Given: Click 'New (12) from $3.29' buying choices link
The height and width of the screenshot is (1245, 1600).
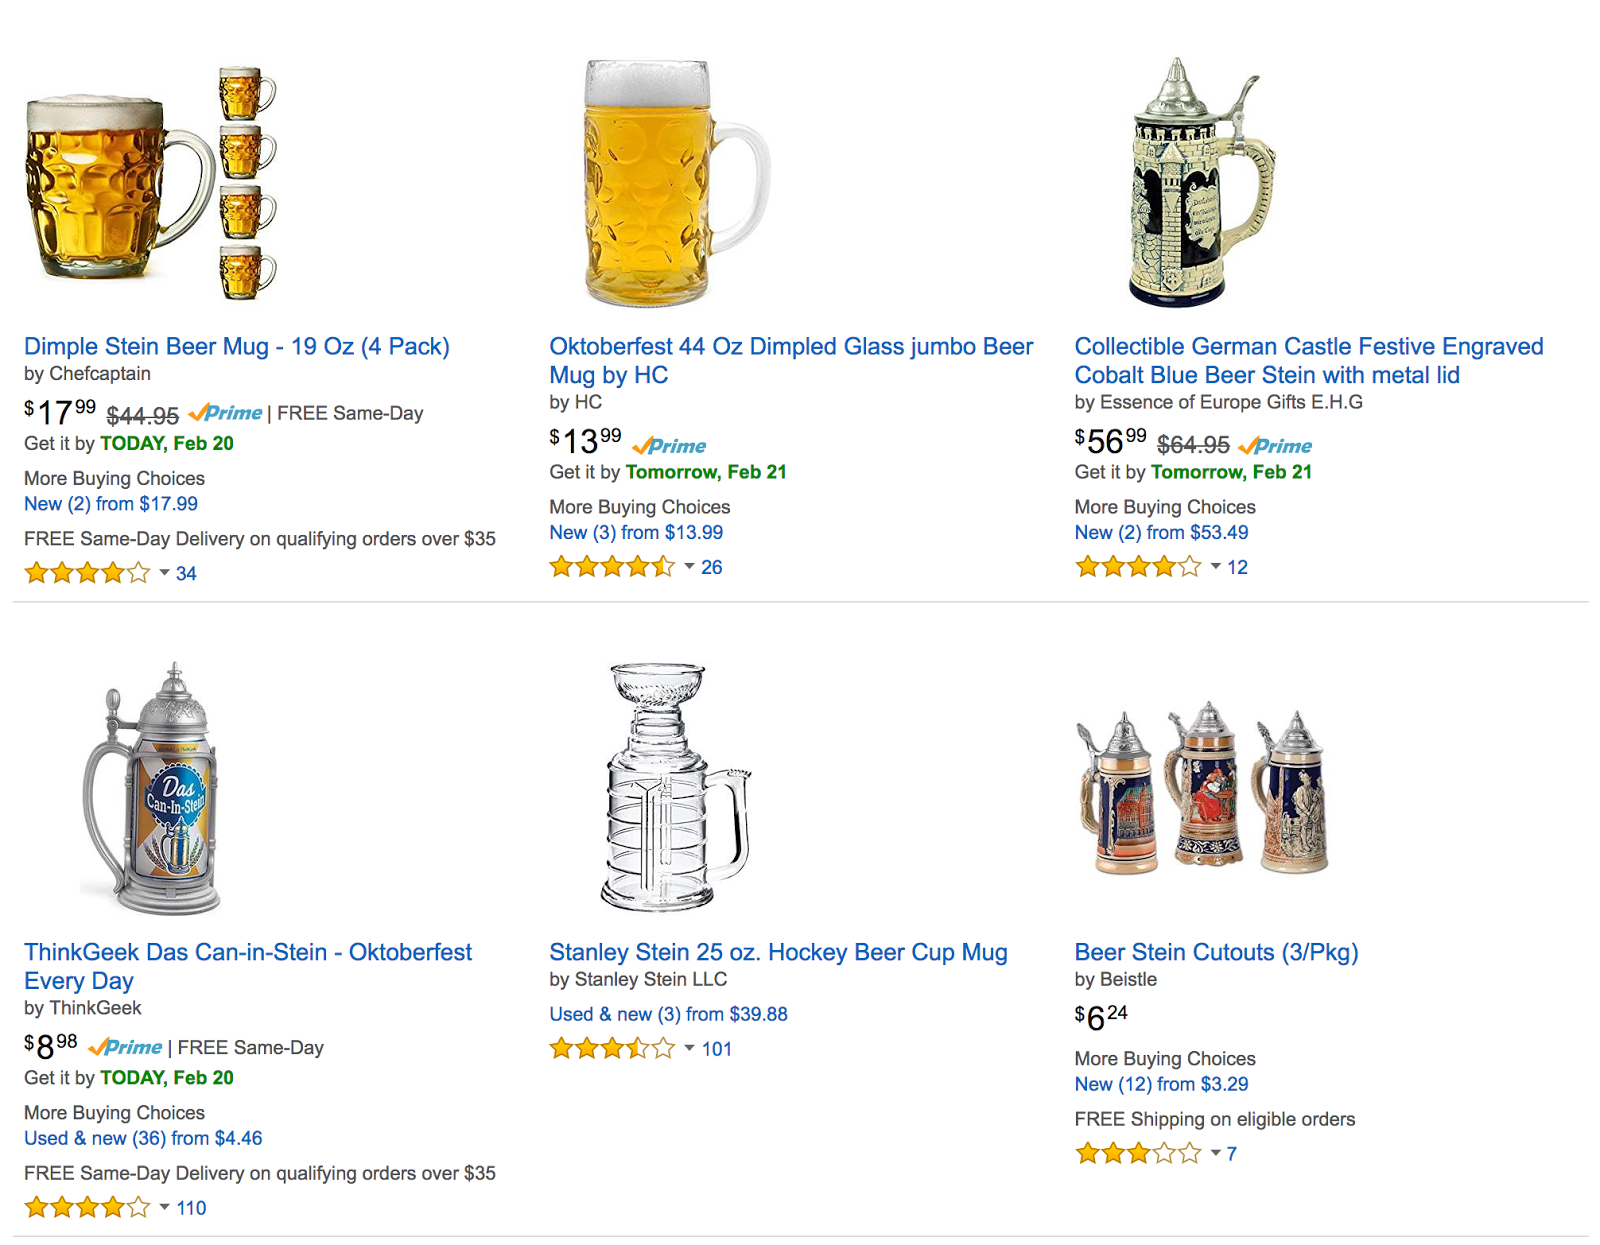Looking at the screenshot, I should 1161,1084.
